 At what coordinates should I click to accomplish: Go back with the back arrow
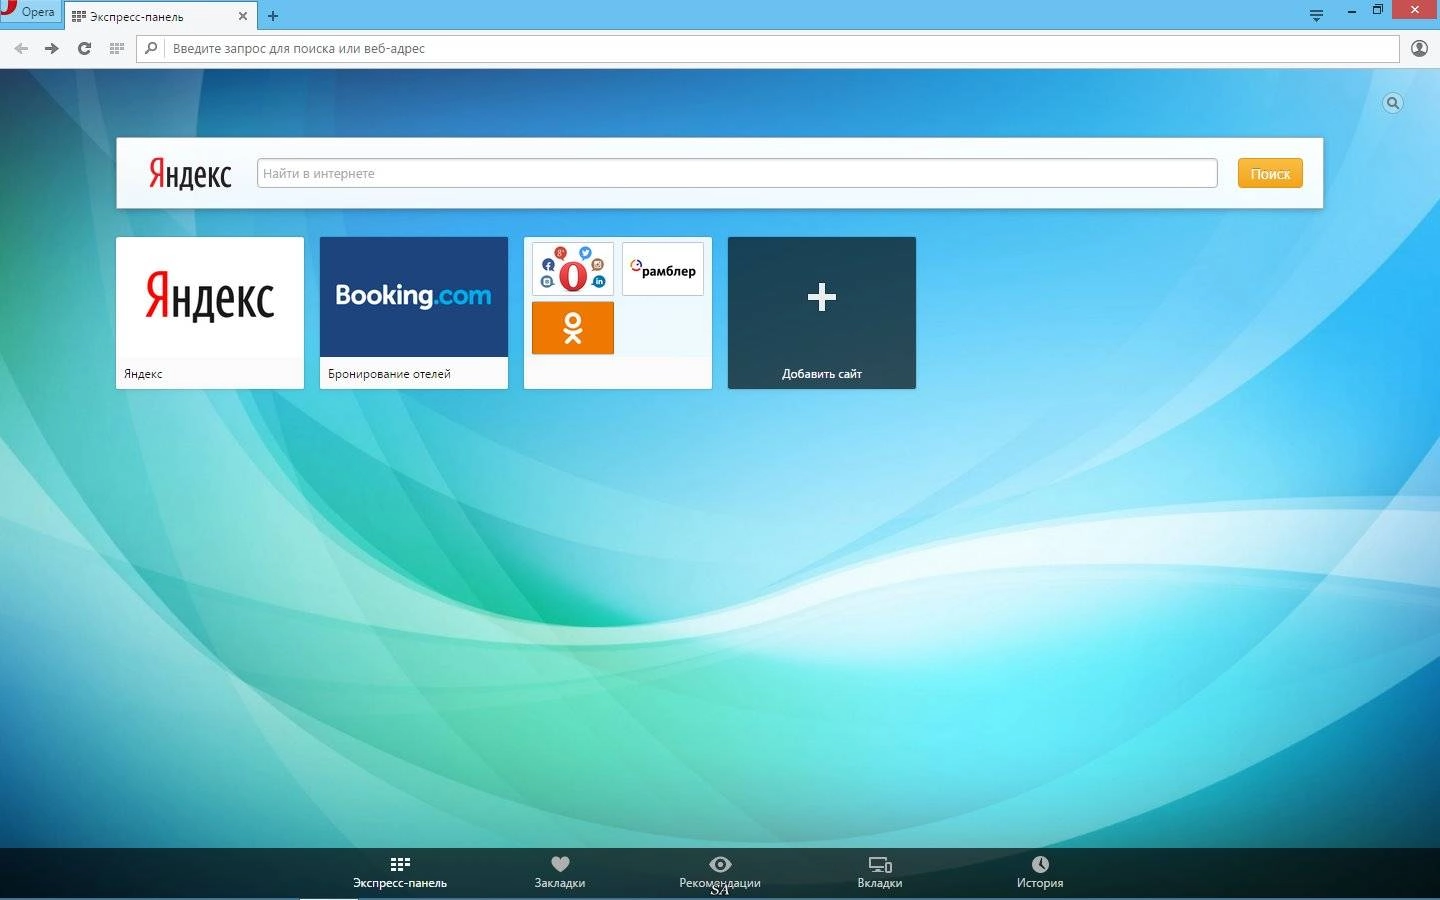pos(21,48)
